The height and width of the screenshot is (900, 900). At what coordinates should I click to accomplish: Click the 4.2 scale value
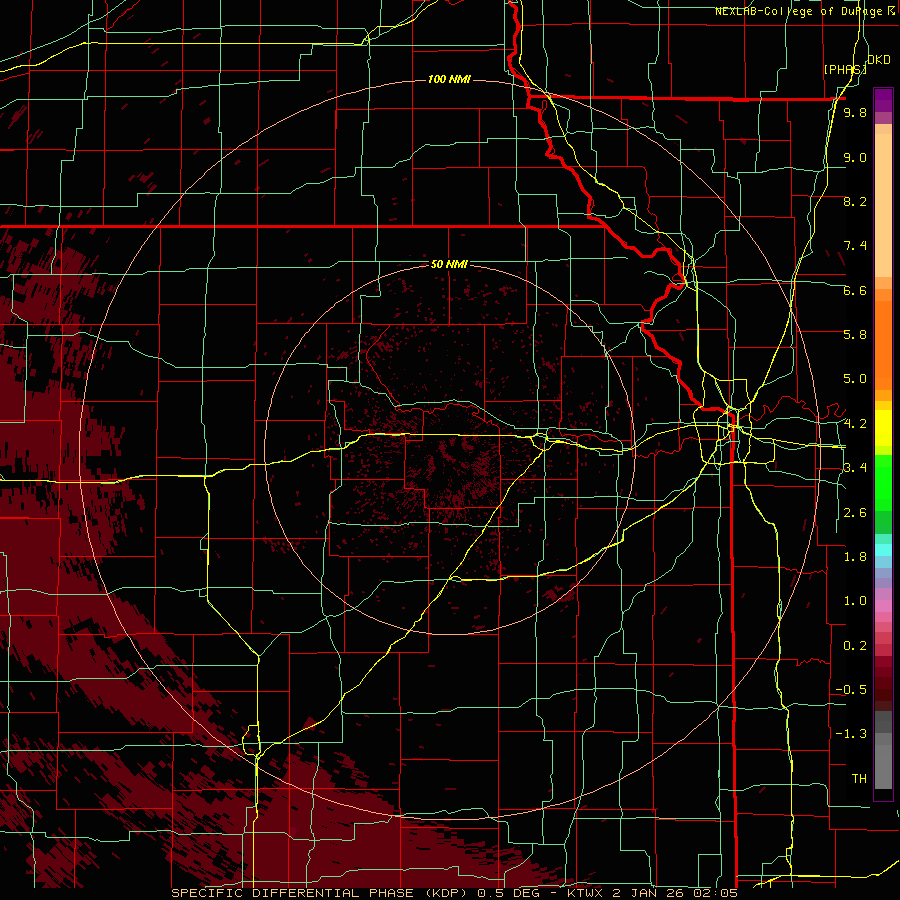tap(855, 424)
